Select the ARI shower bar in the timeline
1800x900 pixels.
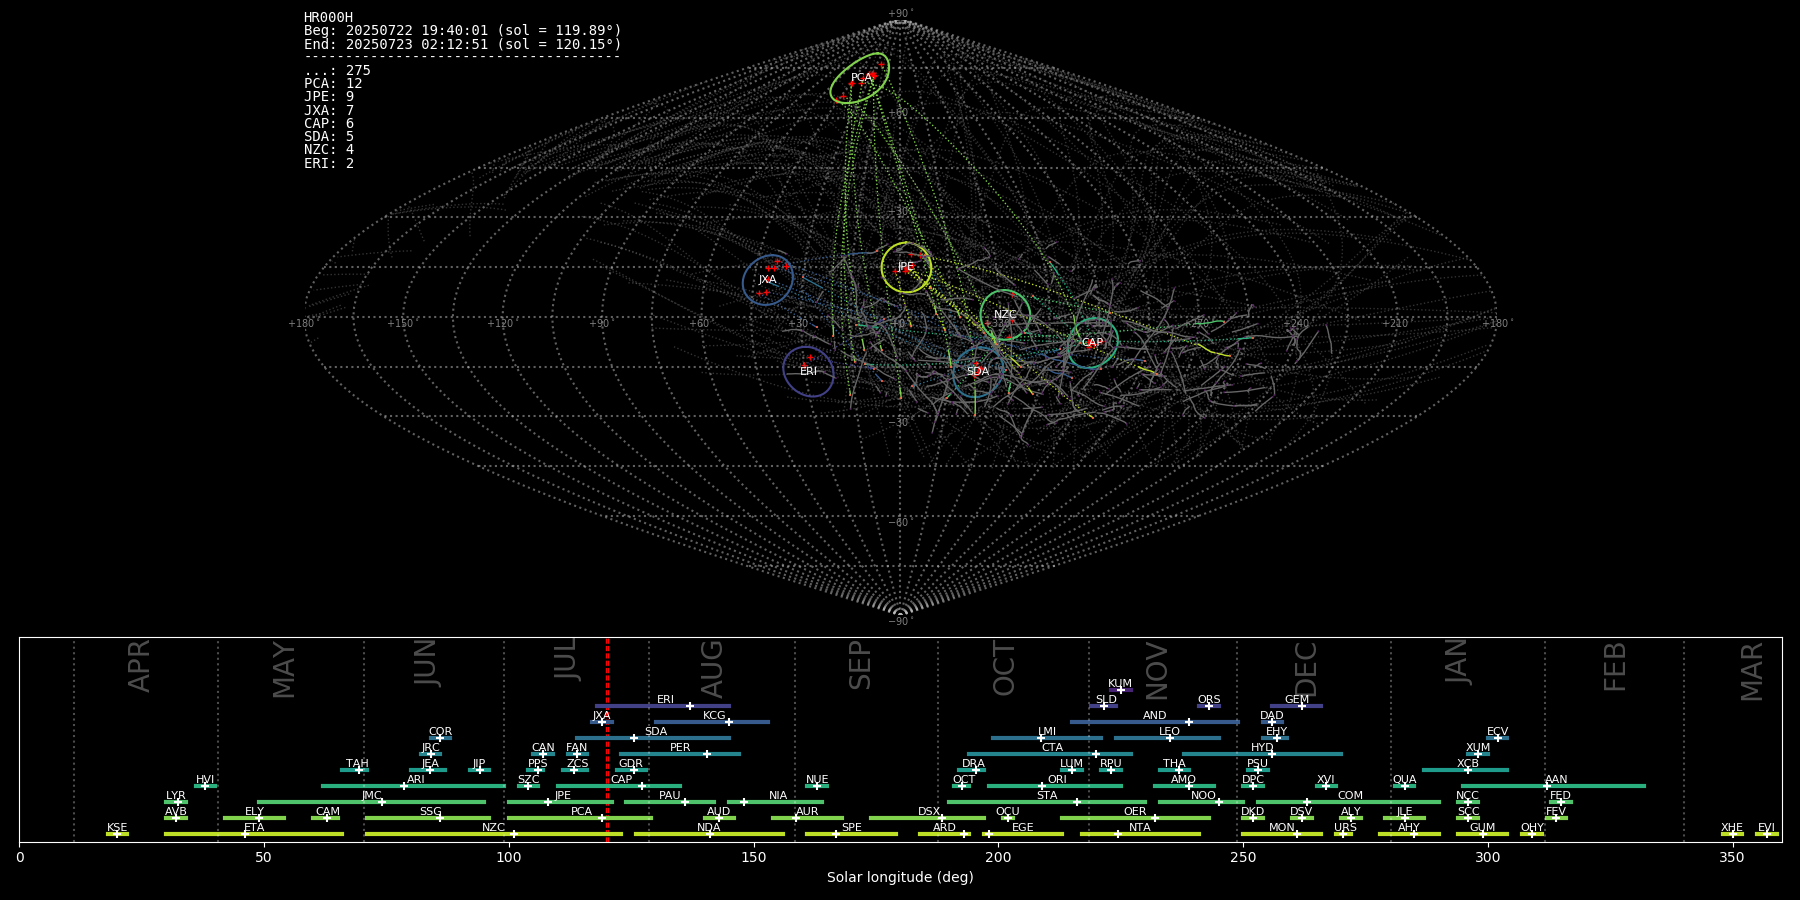(x=413, y=786)
